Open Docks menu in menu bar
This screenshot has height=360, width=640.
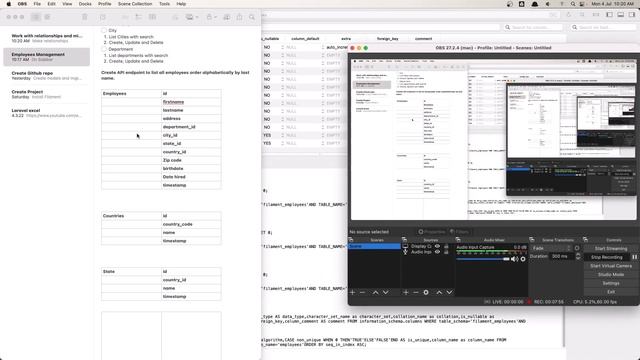point(85,4)
